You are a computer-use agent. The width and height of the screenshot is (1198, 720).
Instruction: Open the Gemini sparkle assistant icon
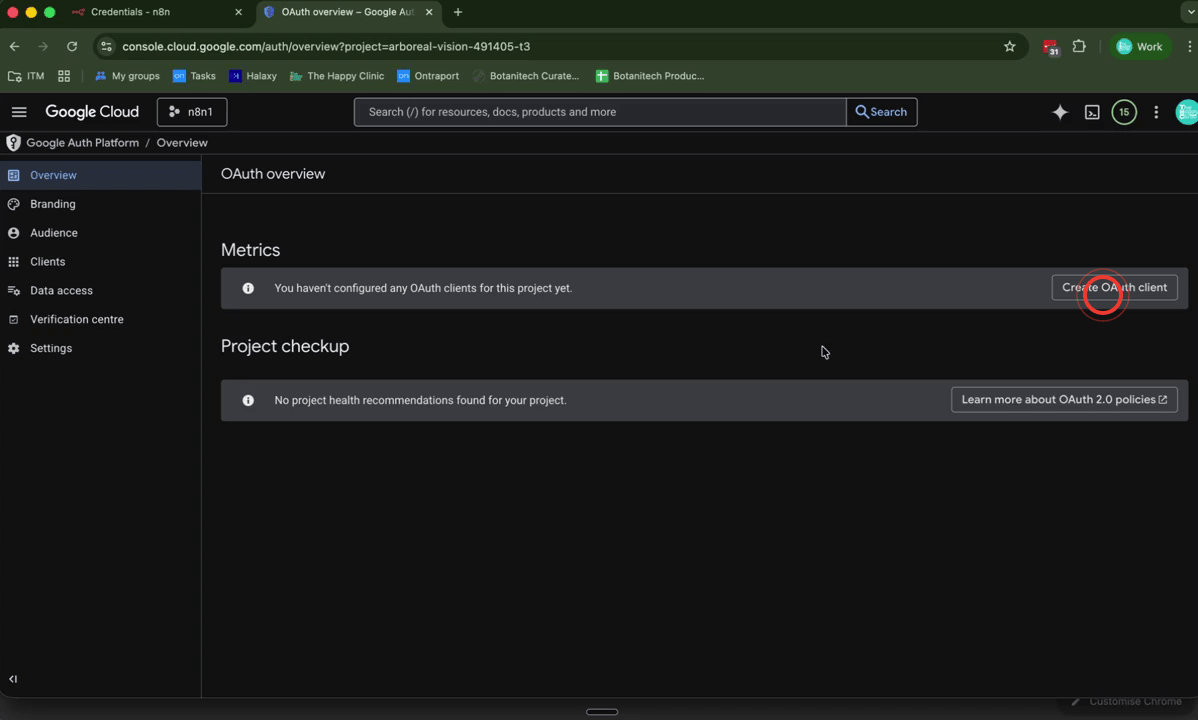click(1060, 112)
